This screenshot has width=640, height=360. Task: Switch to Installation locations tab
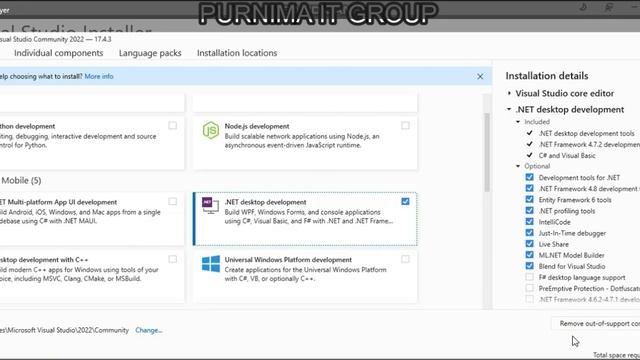coord(237,53)
